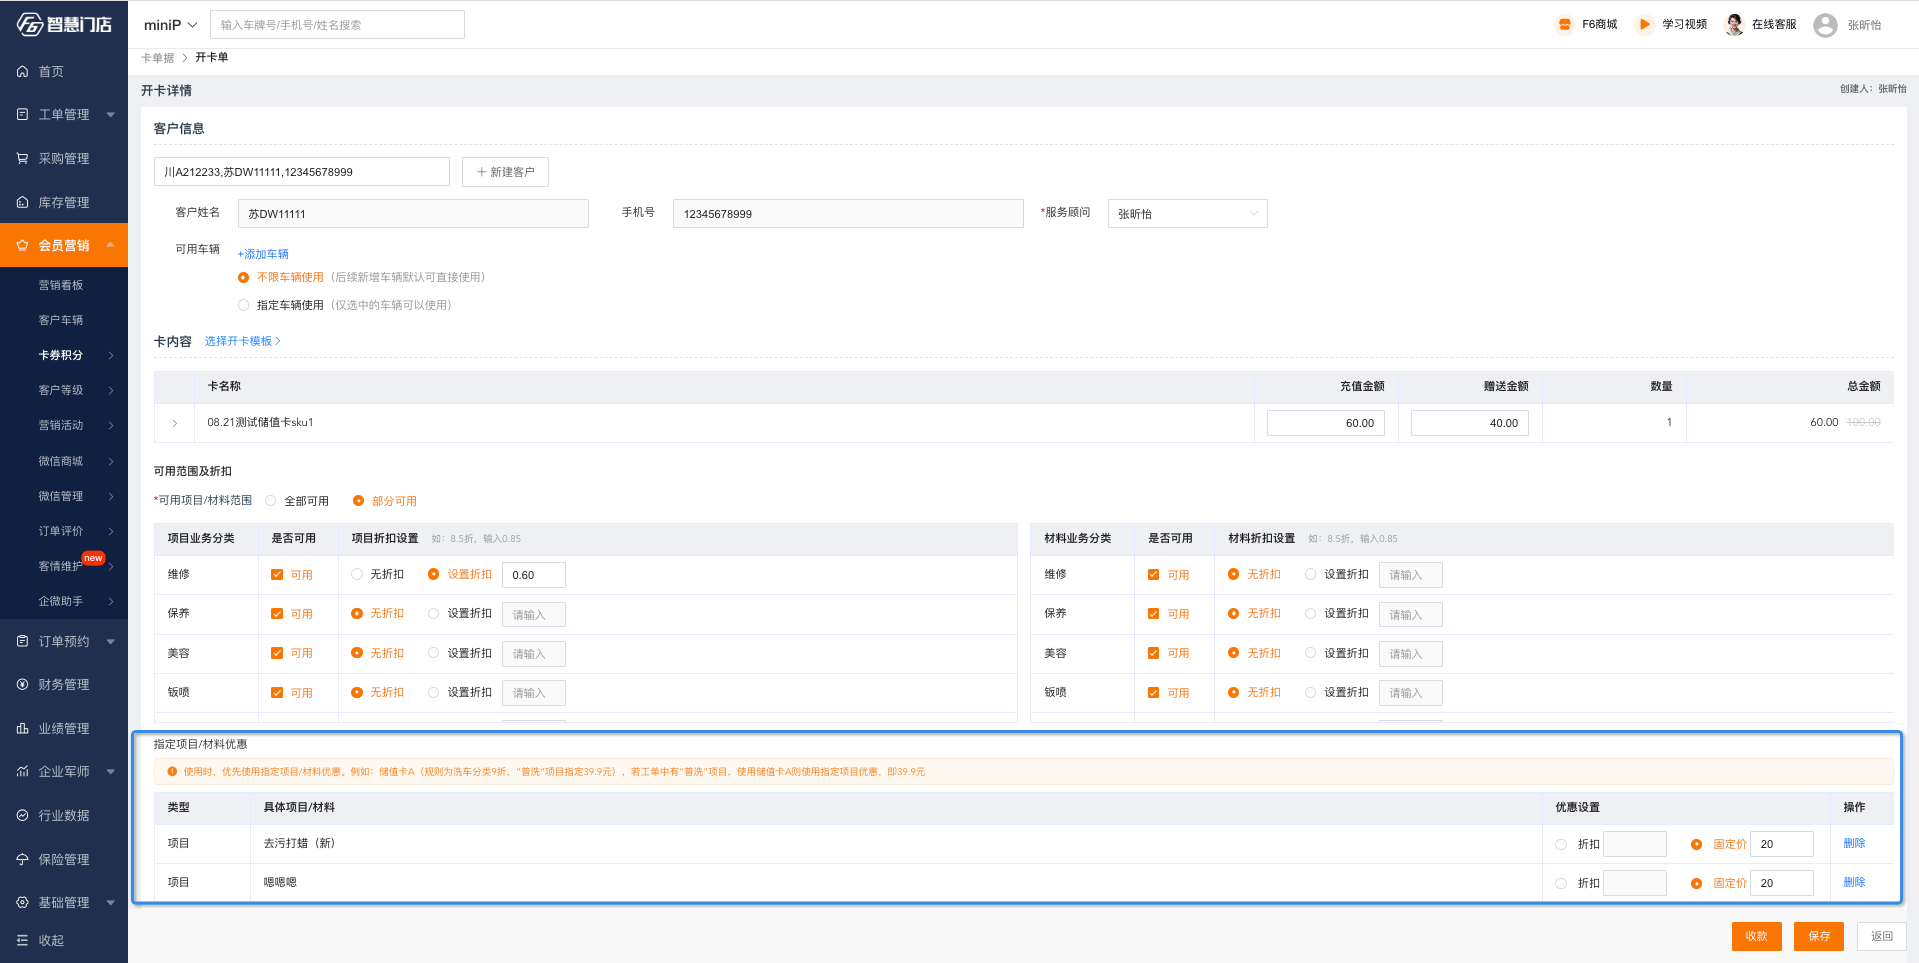Click the 订单预约 sidebar icon
1919x963 pixels.
(22, 641)
